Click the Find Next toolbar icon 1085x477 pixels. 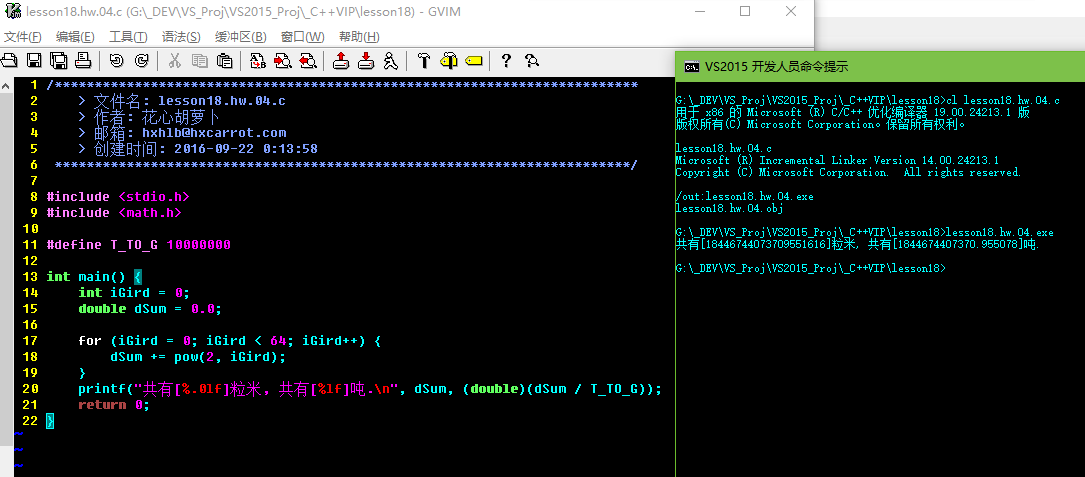pyautogui.click(x=282, y=61)
